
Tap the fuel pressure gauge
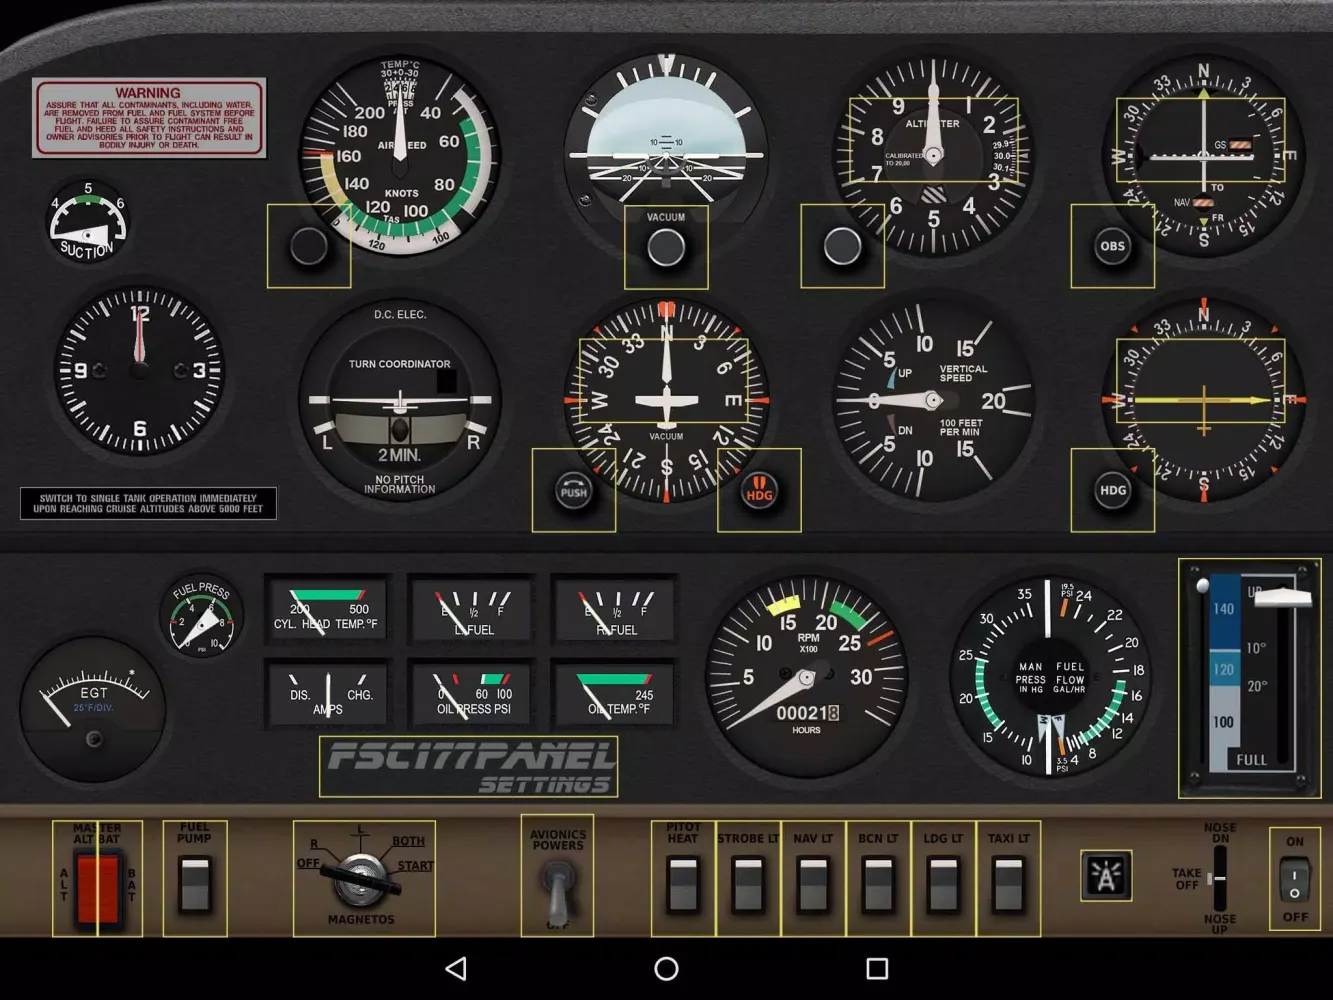201,616
